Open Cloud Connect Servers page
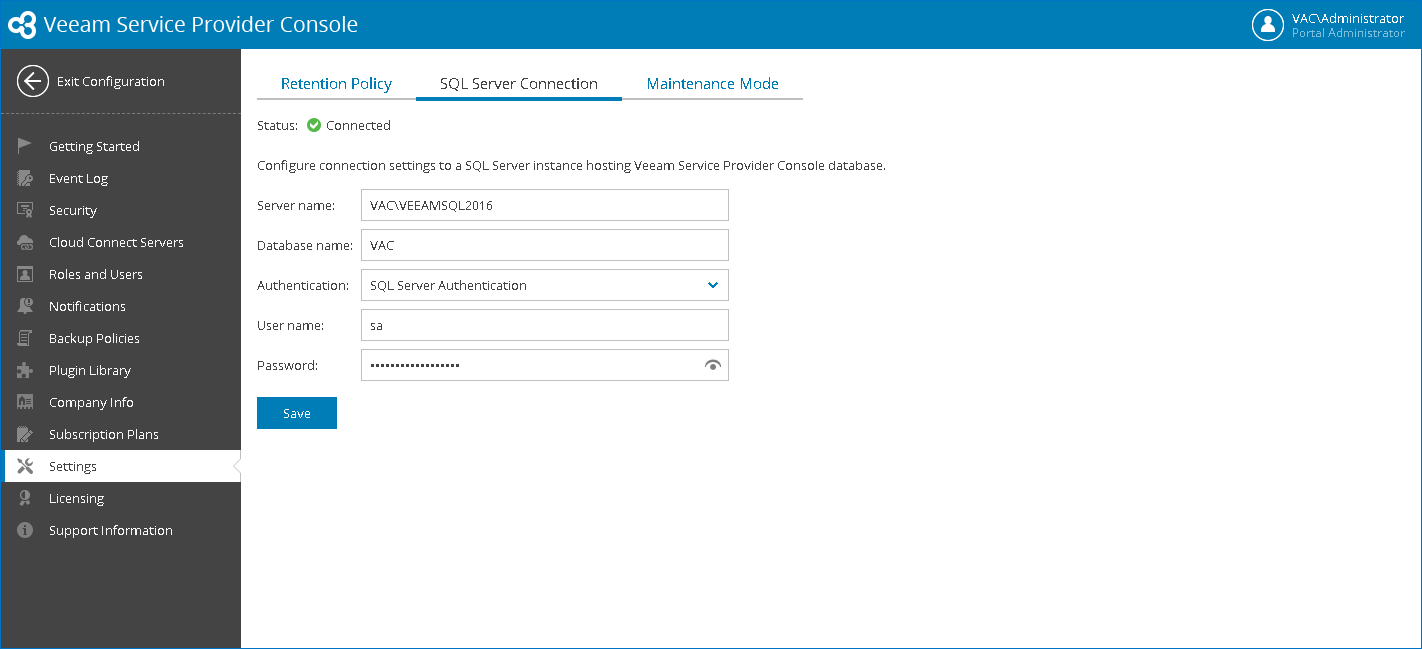Image resolution: width=1422 pixels, height=649 pixels. (120, 242)
